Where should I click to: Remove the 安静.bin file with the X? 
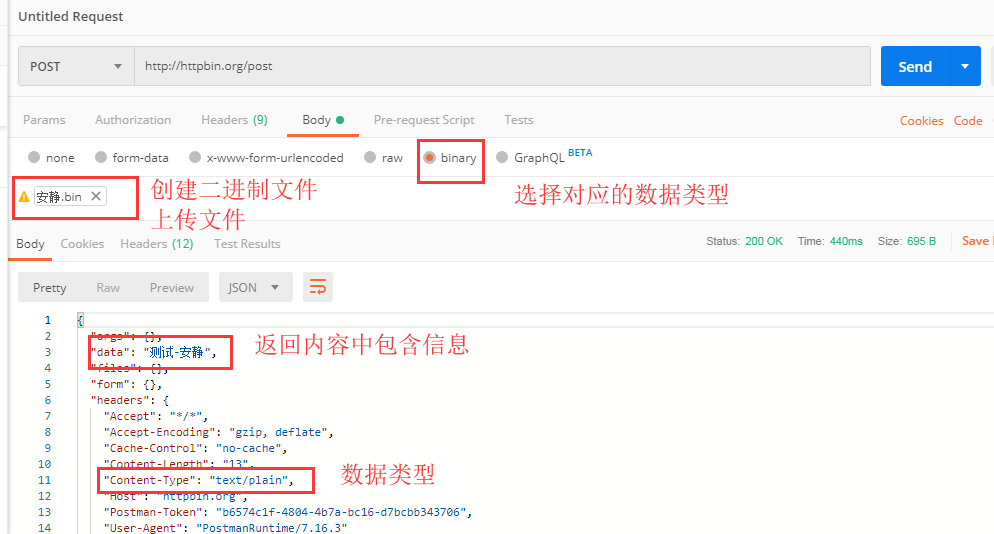96,196
